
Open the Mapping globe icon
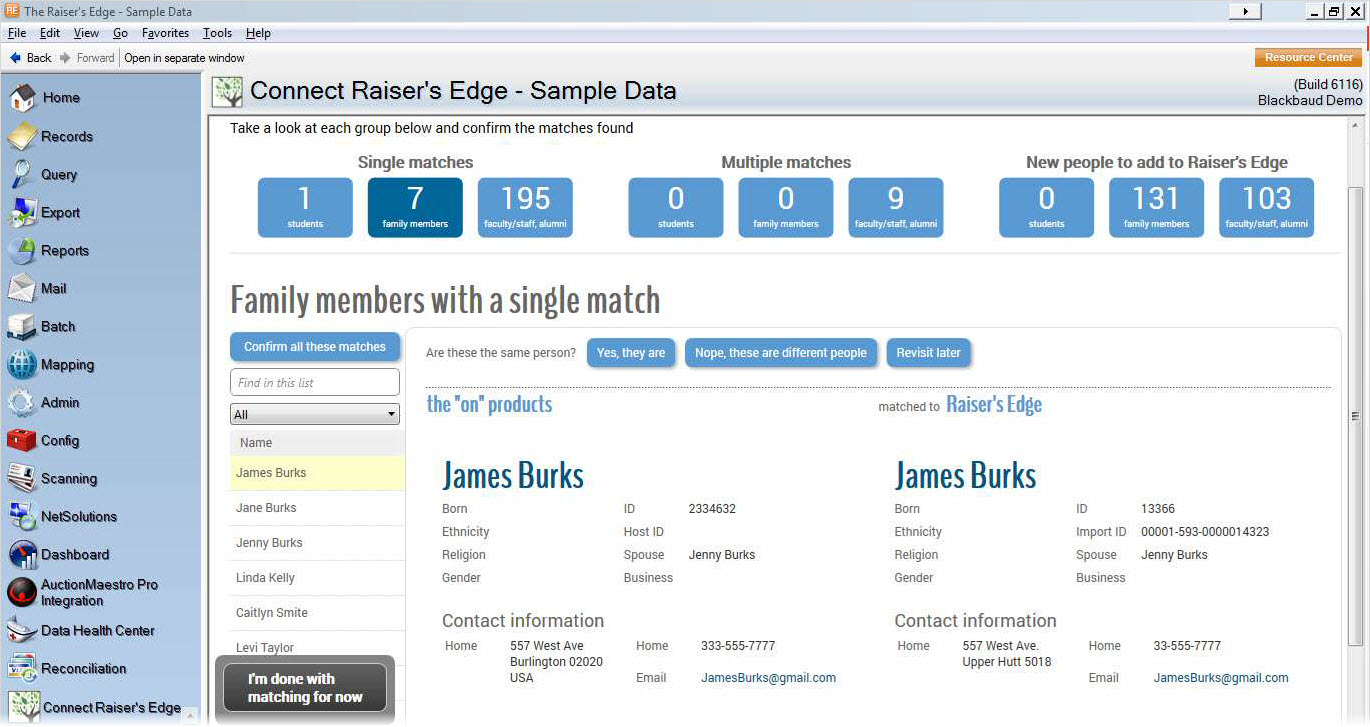tap(22, 364)
